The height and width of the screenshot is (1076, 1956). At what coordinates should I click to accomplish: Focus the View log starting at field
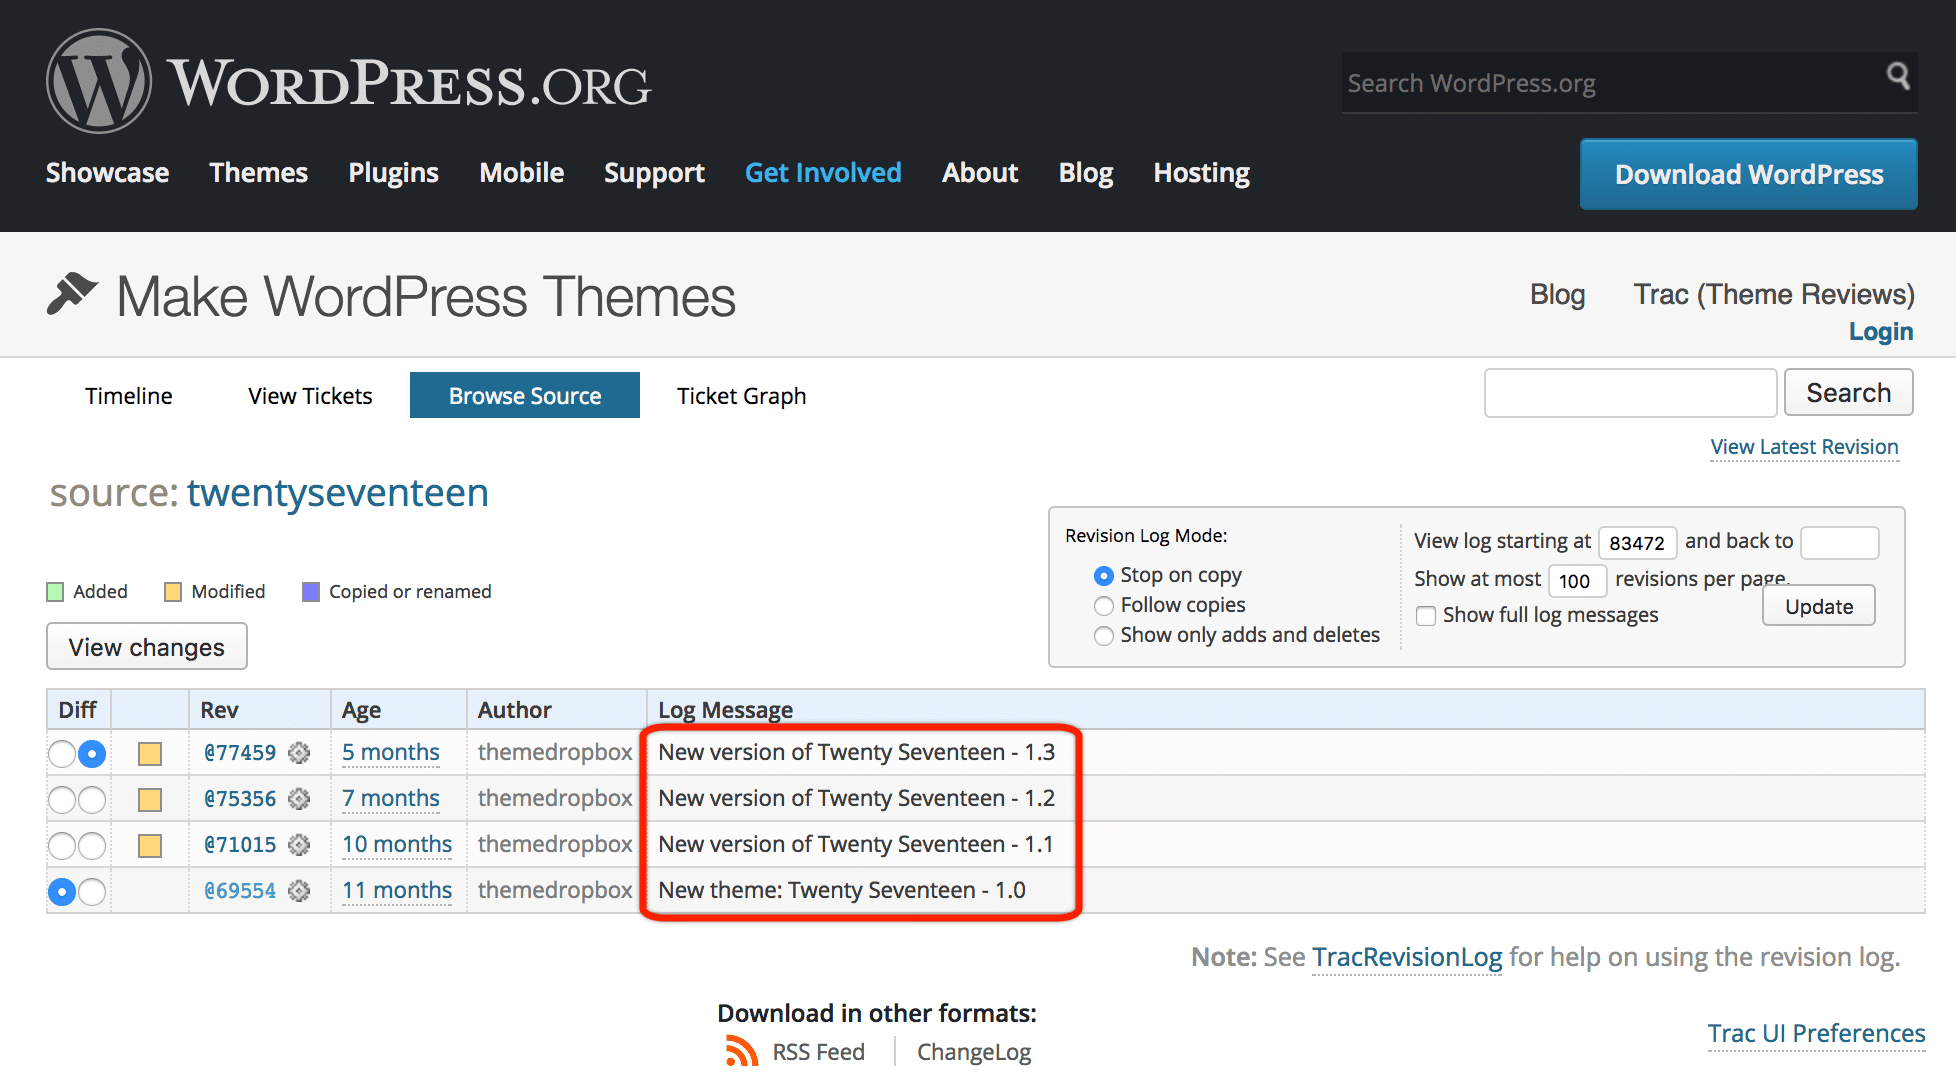[x=1637, y=542]
